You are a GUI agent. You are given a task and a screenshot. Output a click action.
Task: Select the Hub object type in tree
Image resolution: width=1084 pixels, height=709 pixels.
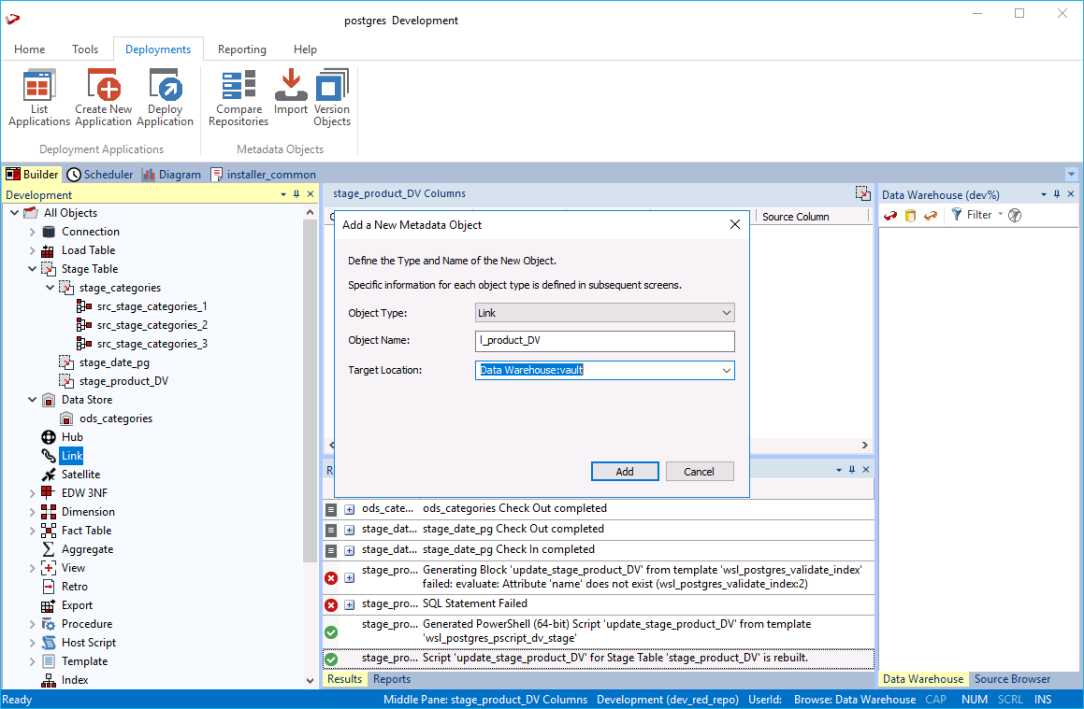click(x=72, y=437)
